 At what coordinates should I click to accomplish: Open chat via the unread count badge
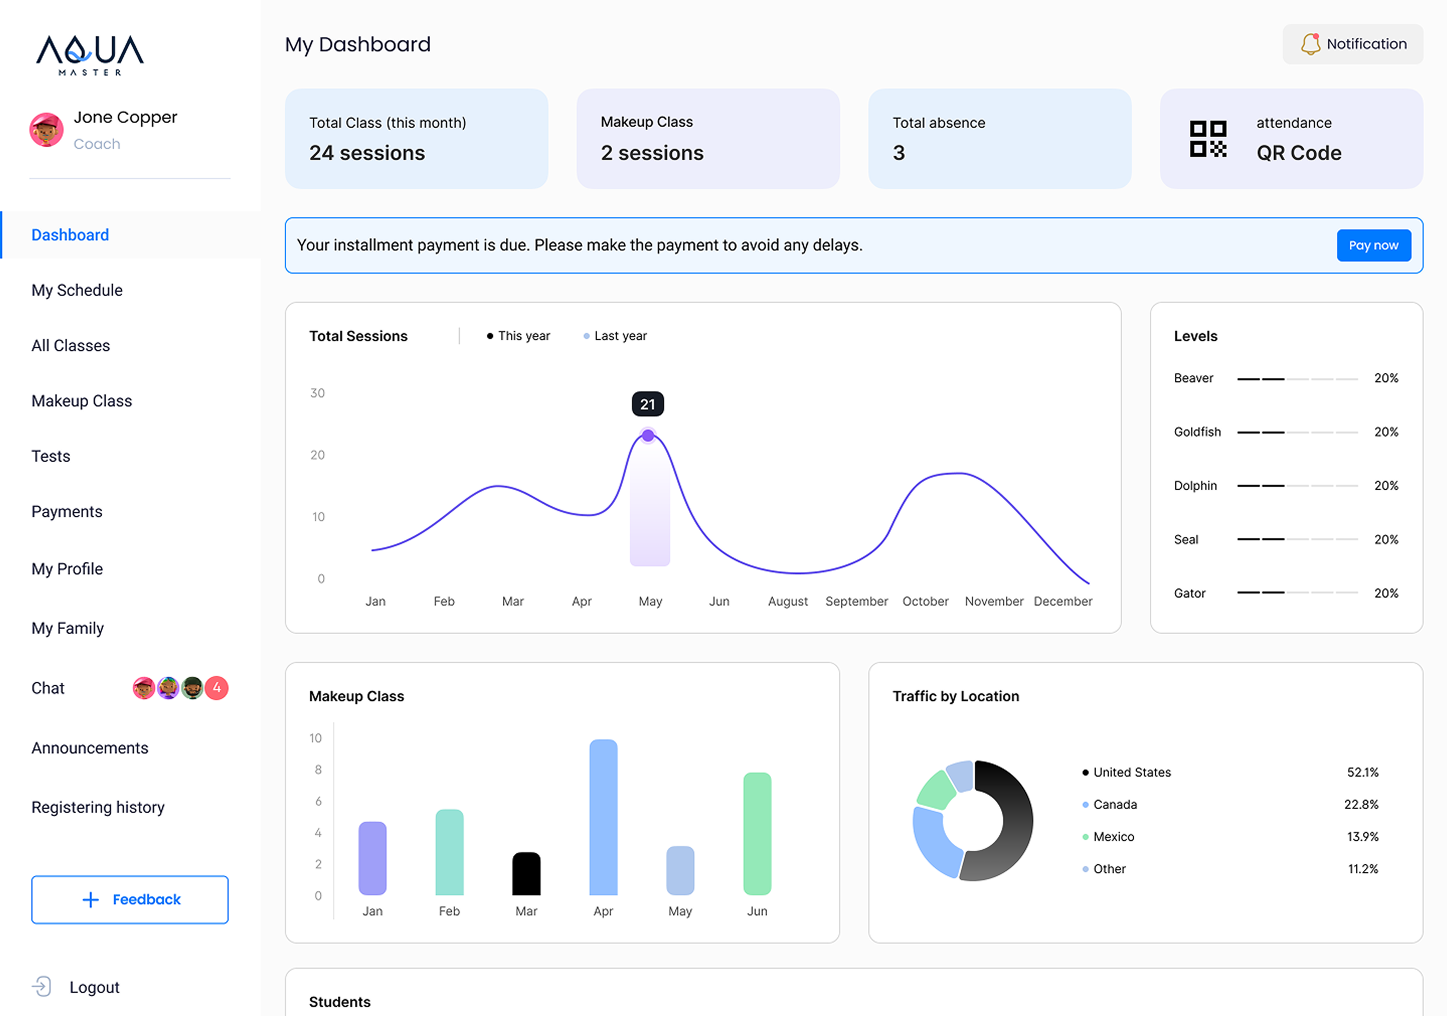coord(216,688)
